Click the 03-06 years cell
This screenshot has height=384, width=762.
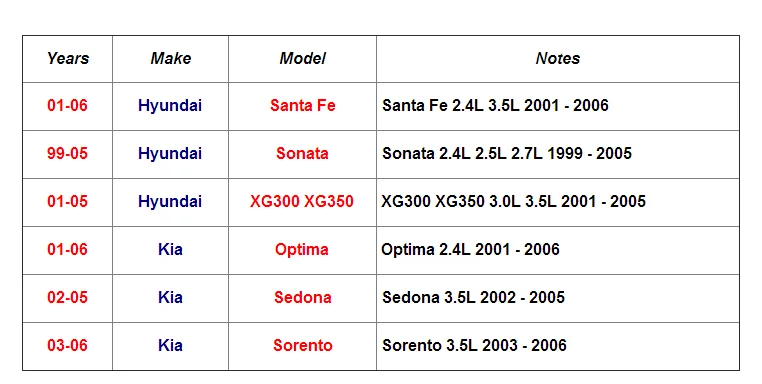point(68,346)
